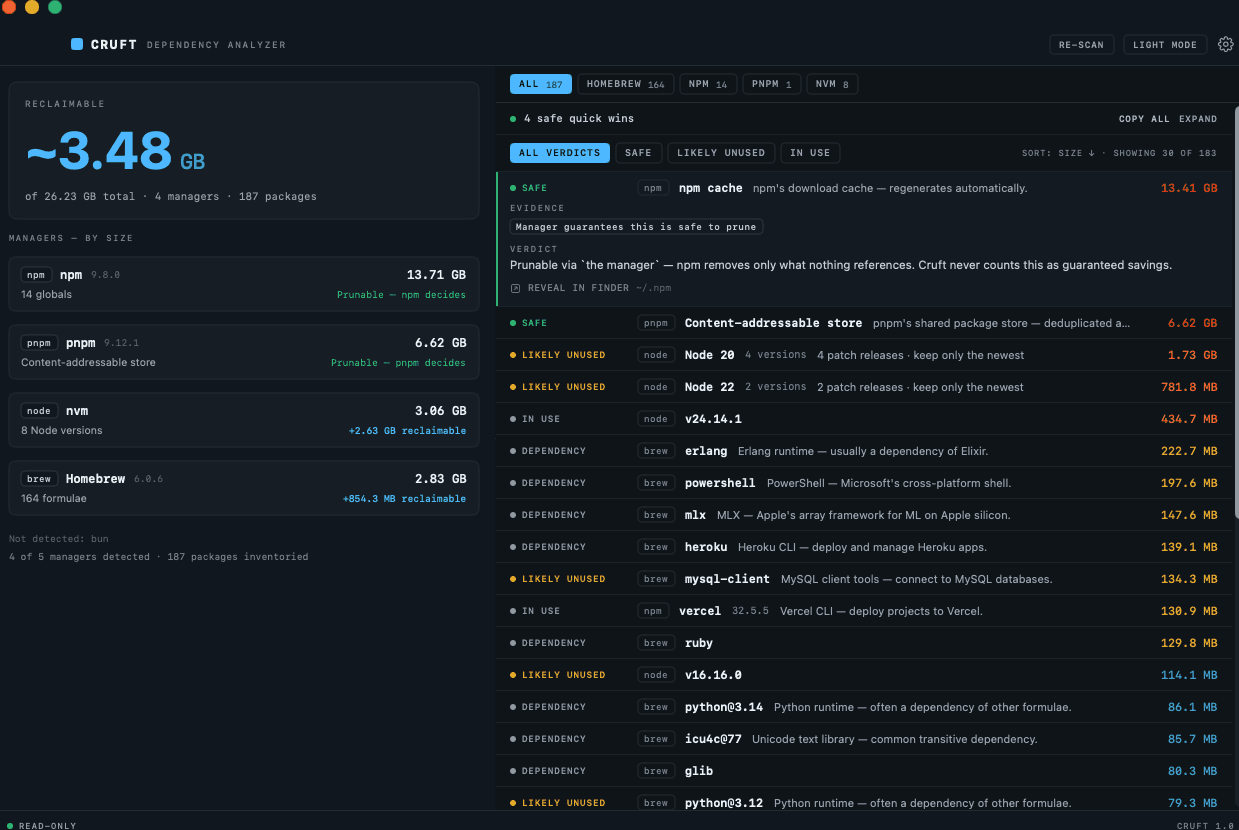Image resolution: width=1239 pixels, height=830 pixels.
Task: Select the PNPM 1 tab
Action: click(x=771, y=85)
